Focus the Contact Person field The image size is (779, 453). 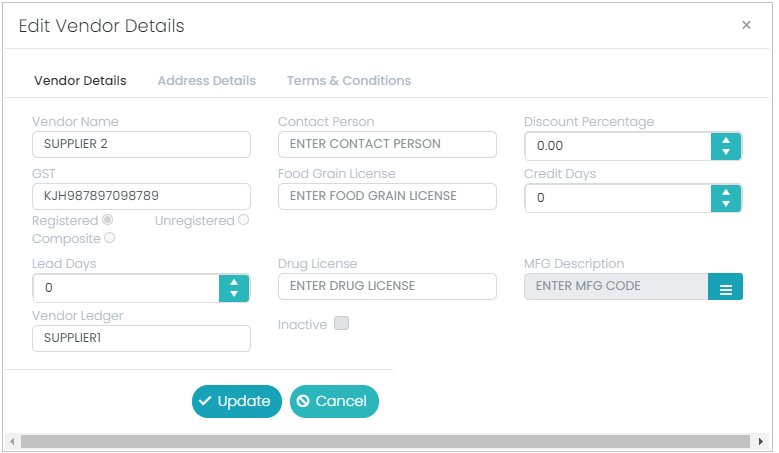click(x=387, y=145)
